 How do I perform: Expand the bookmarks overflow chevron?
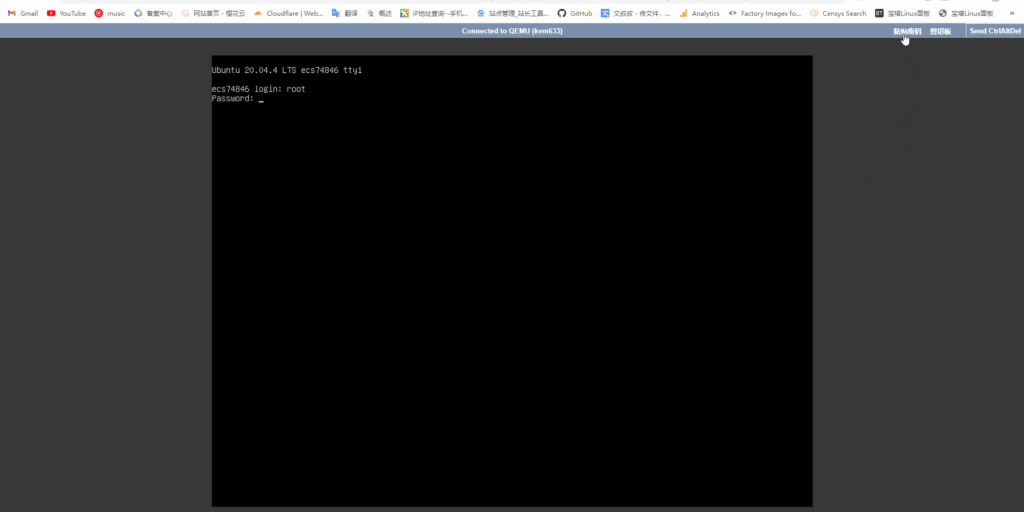tap(1012, 13)
